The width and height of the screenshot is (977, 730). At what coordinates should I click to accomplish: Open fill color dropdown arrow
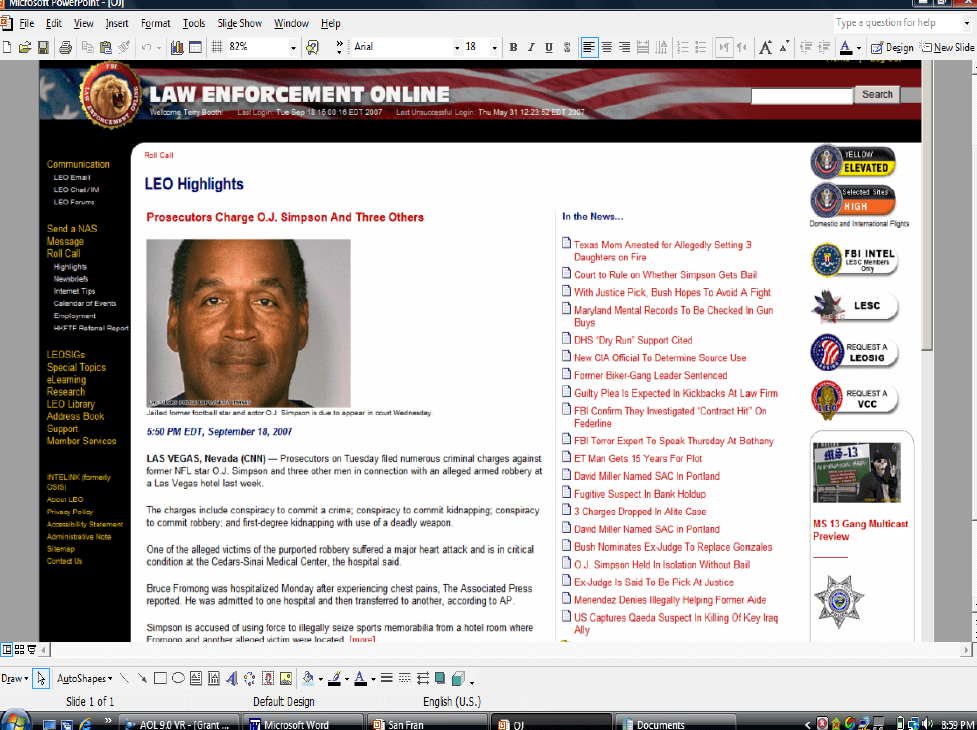tap(320, 679)
